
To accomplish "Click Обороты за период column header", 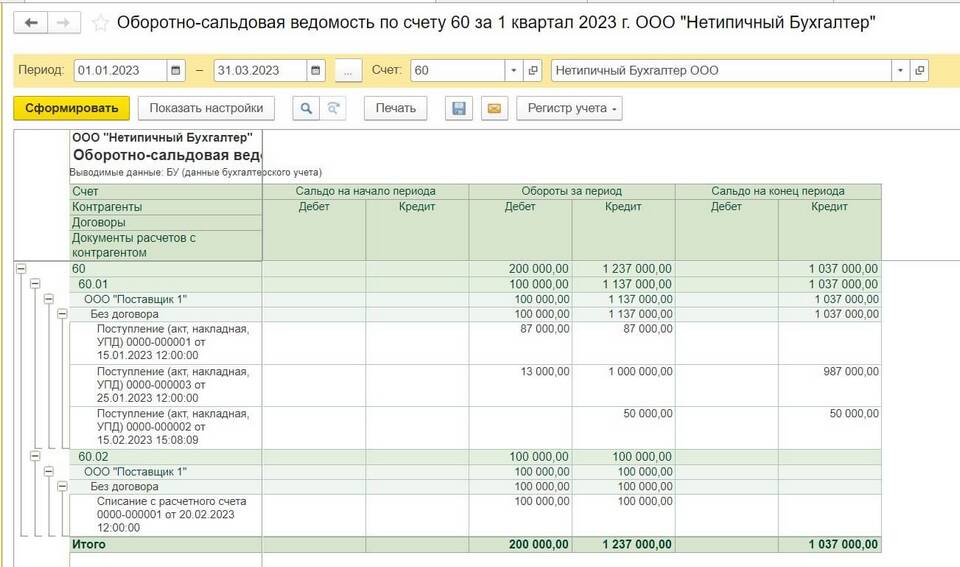I will pos(572,191).
